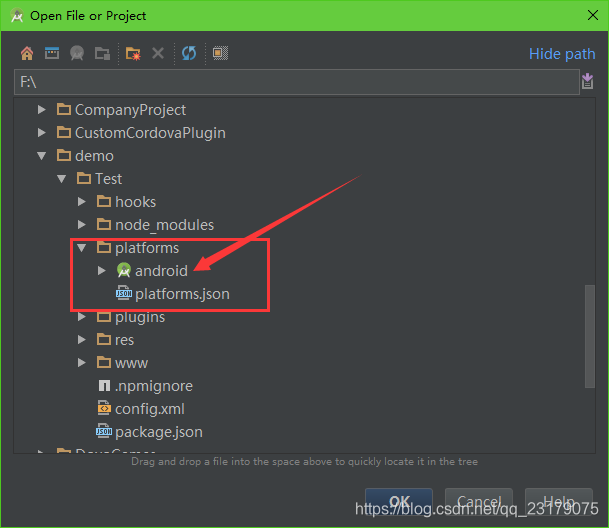Expand the node_modules folder

82,225
